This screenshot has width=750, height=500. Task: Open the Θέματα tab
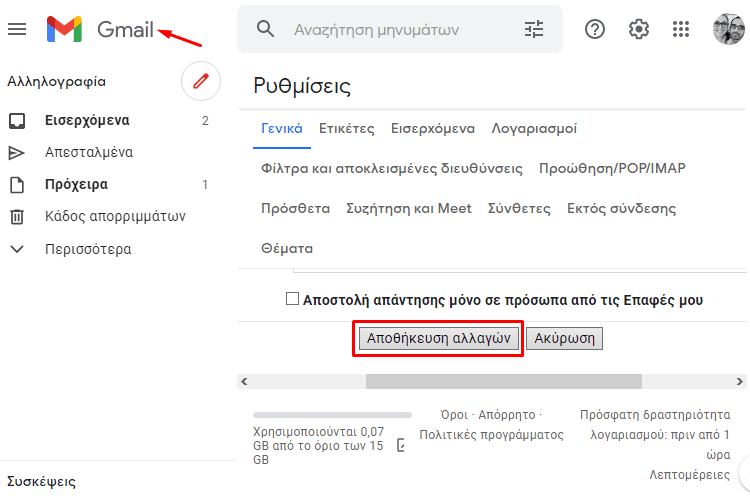[x=287, y=249]
